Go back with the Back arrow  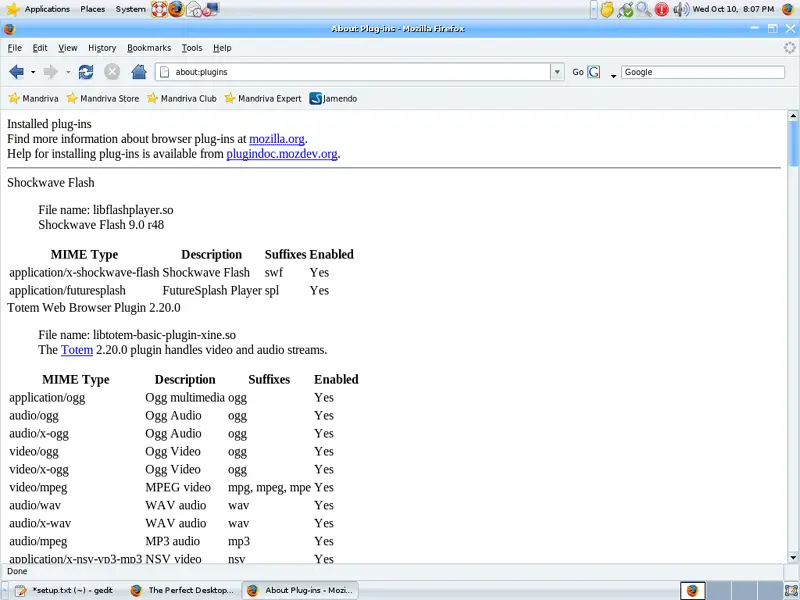click(x=16, y=72)
